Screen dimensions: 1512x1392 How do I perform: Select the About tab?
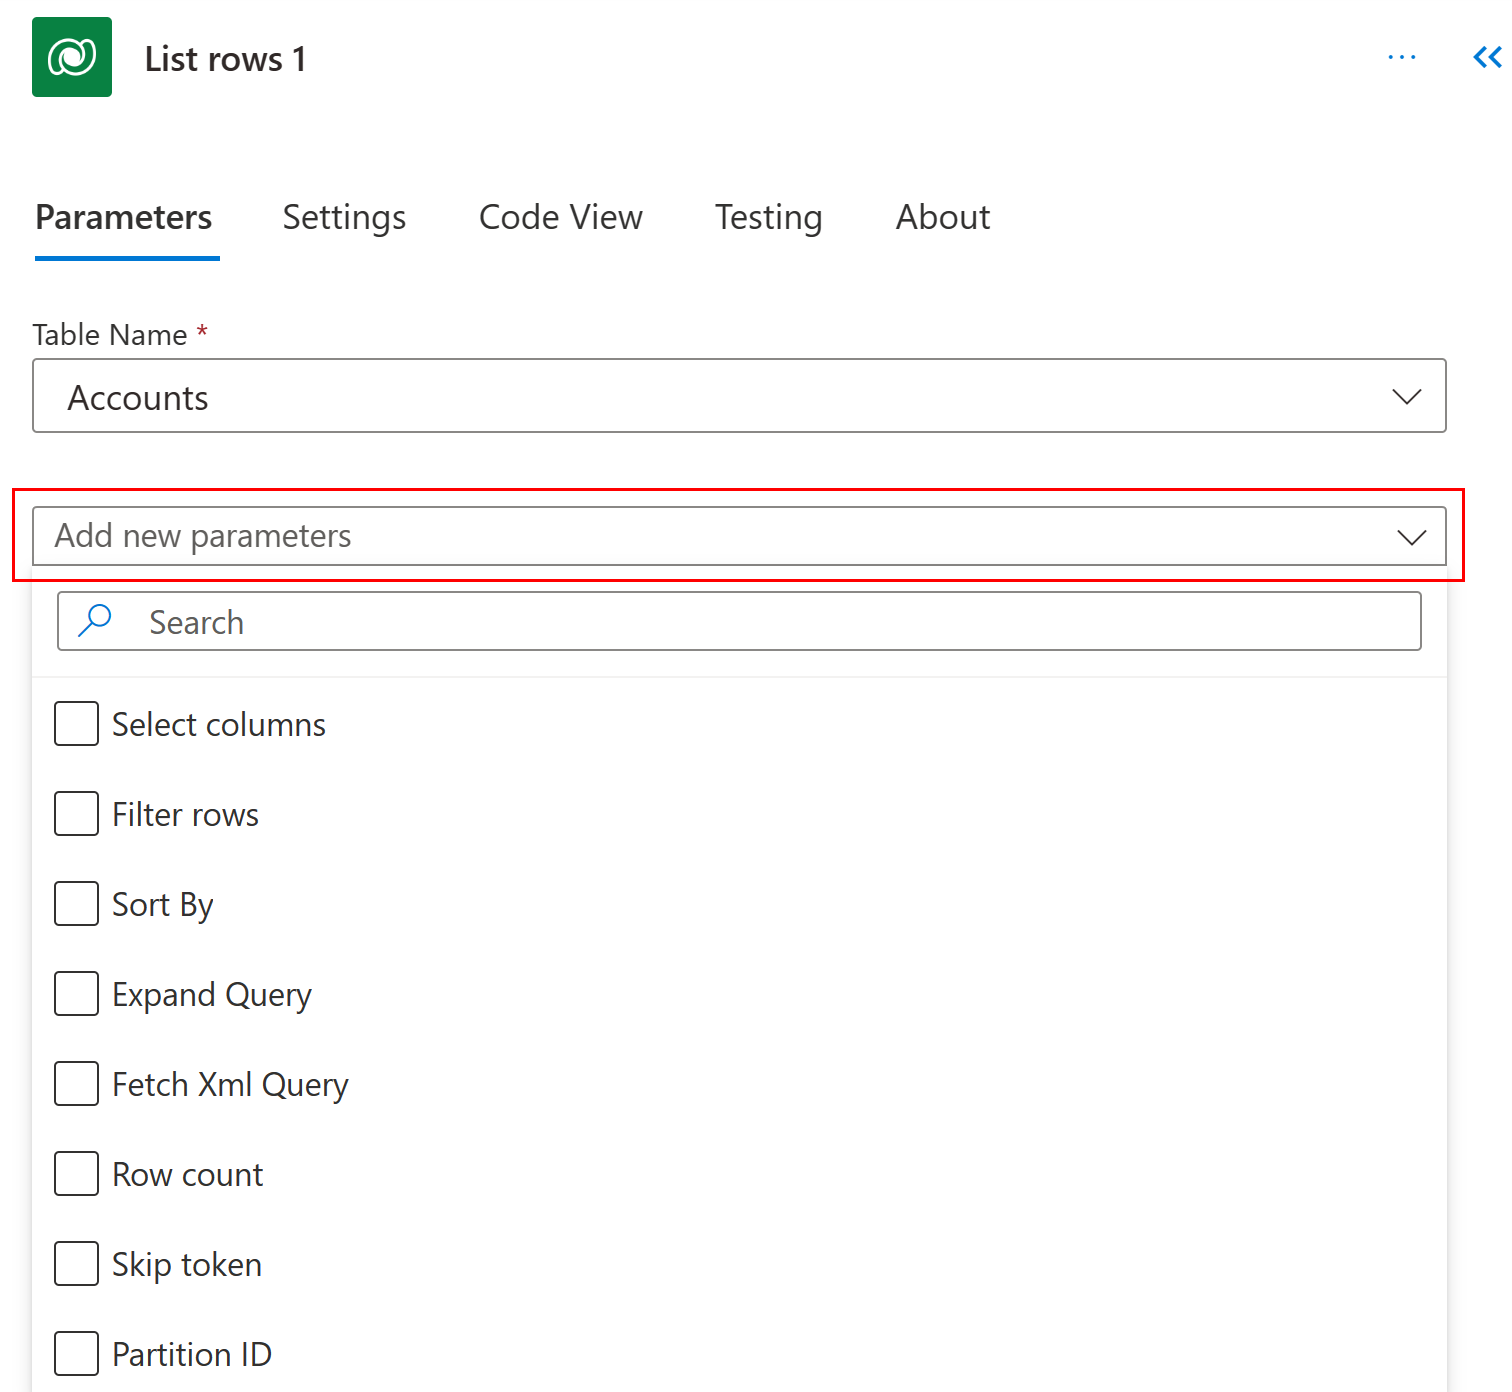pyautogui.click(x=942, y=217)
